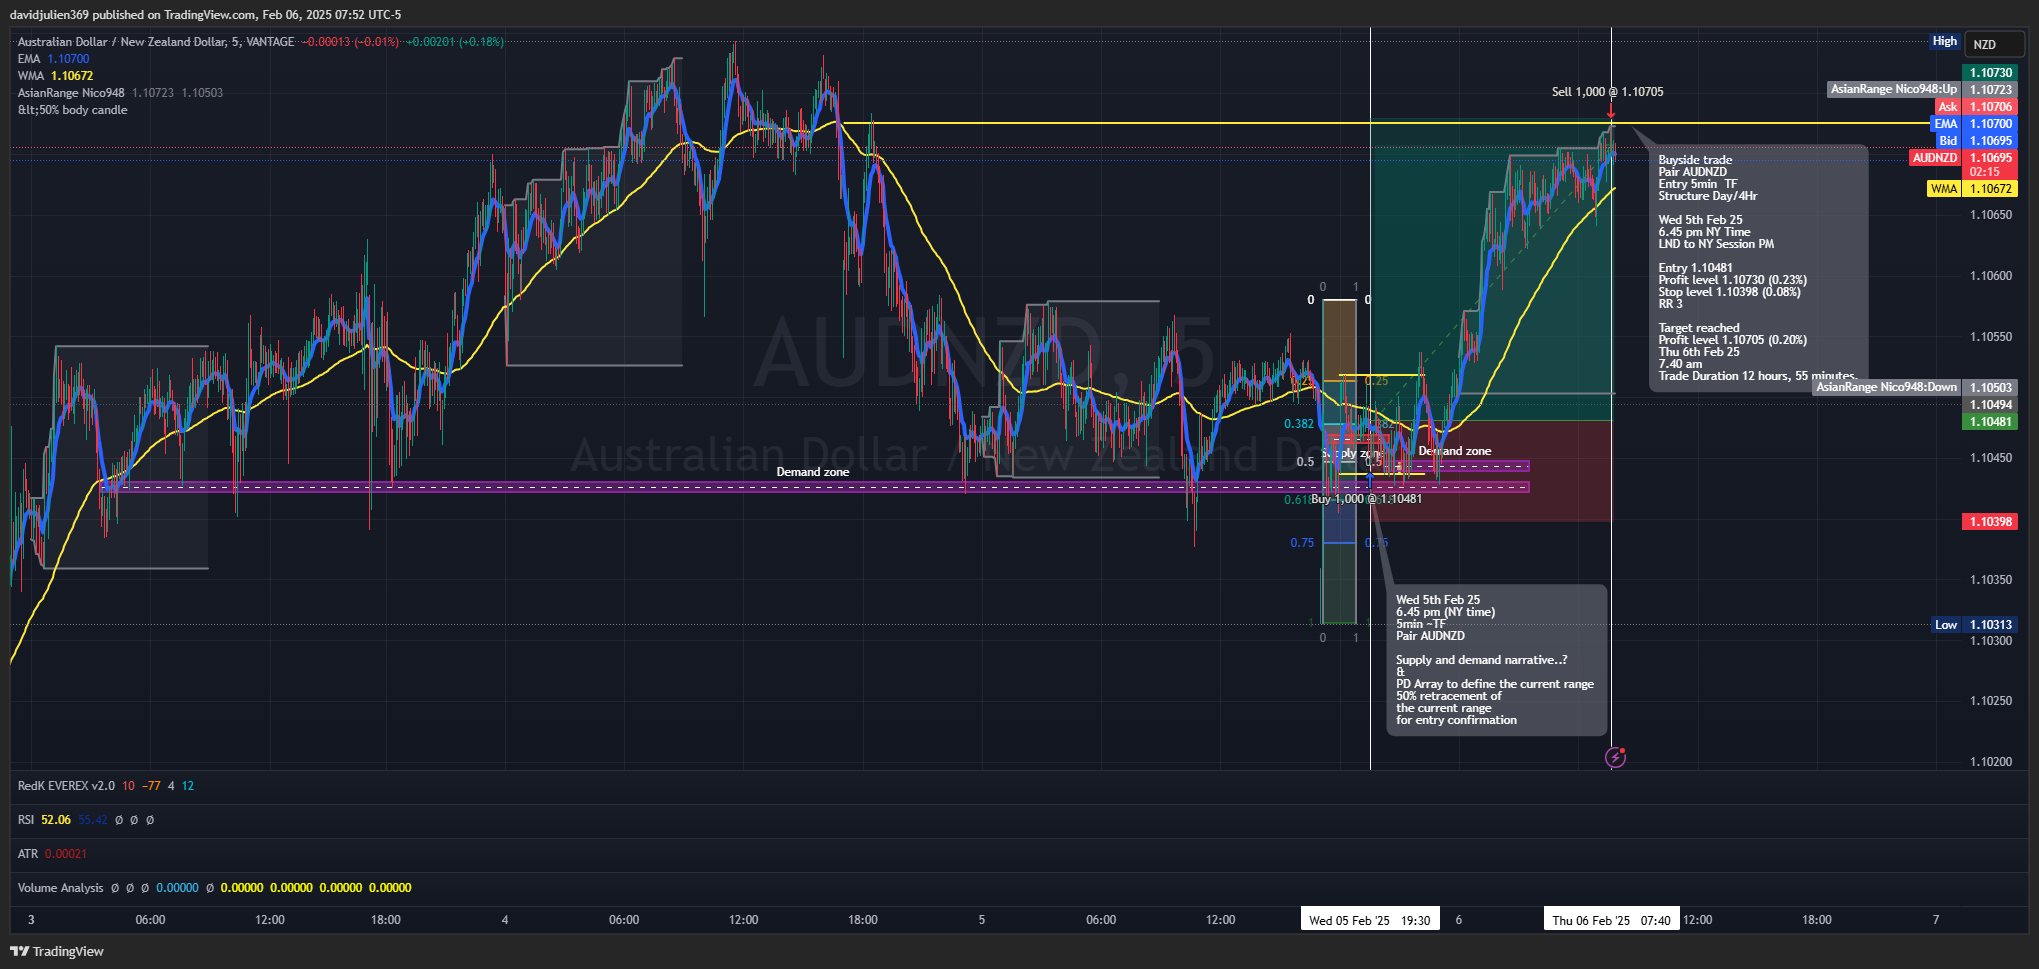The image size is (2039, 969).
Task: Click the date label 7 on the time axis
Action: pos(1936,920)
